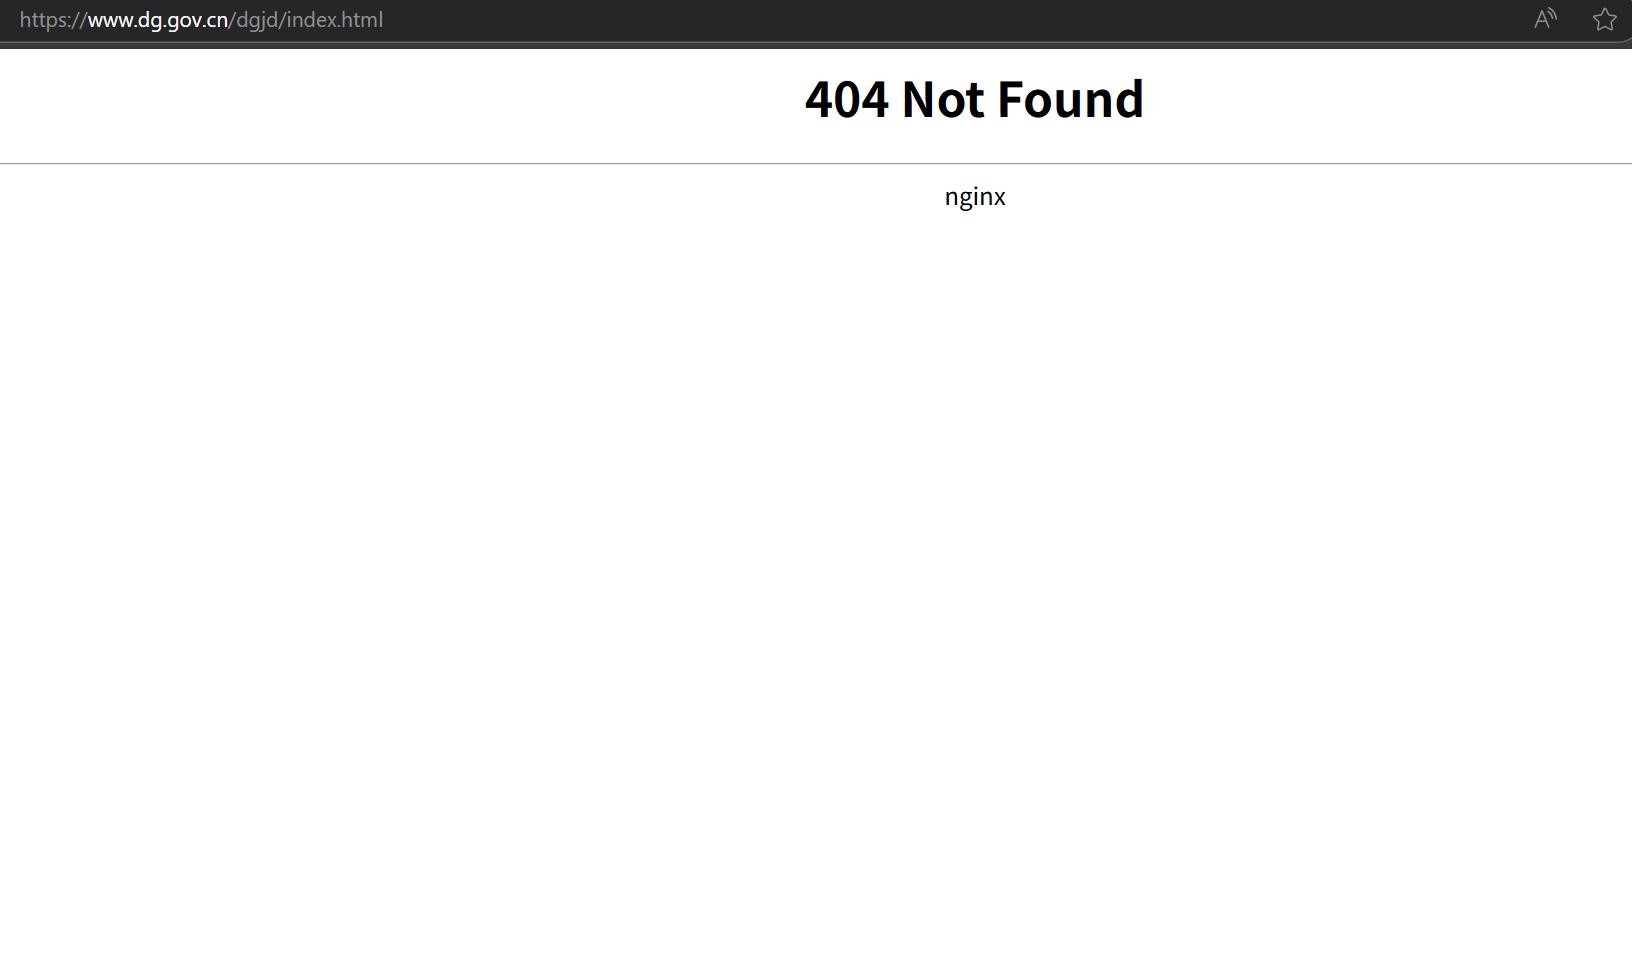The width and height of the screenshot is (1632, 958).
Task: Click the https:// prefix of the URL
Action: (53, 20)
